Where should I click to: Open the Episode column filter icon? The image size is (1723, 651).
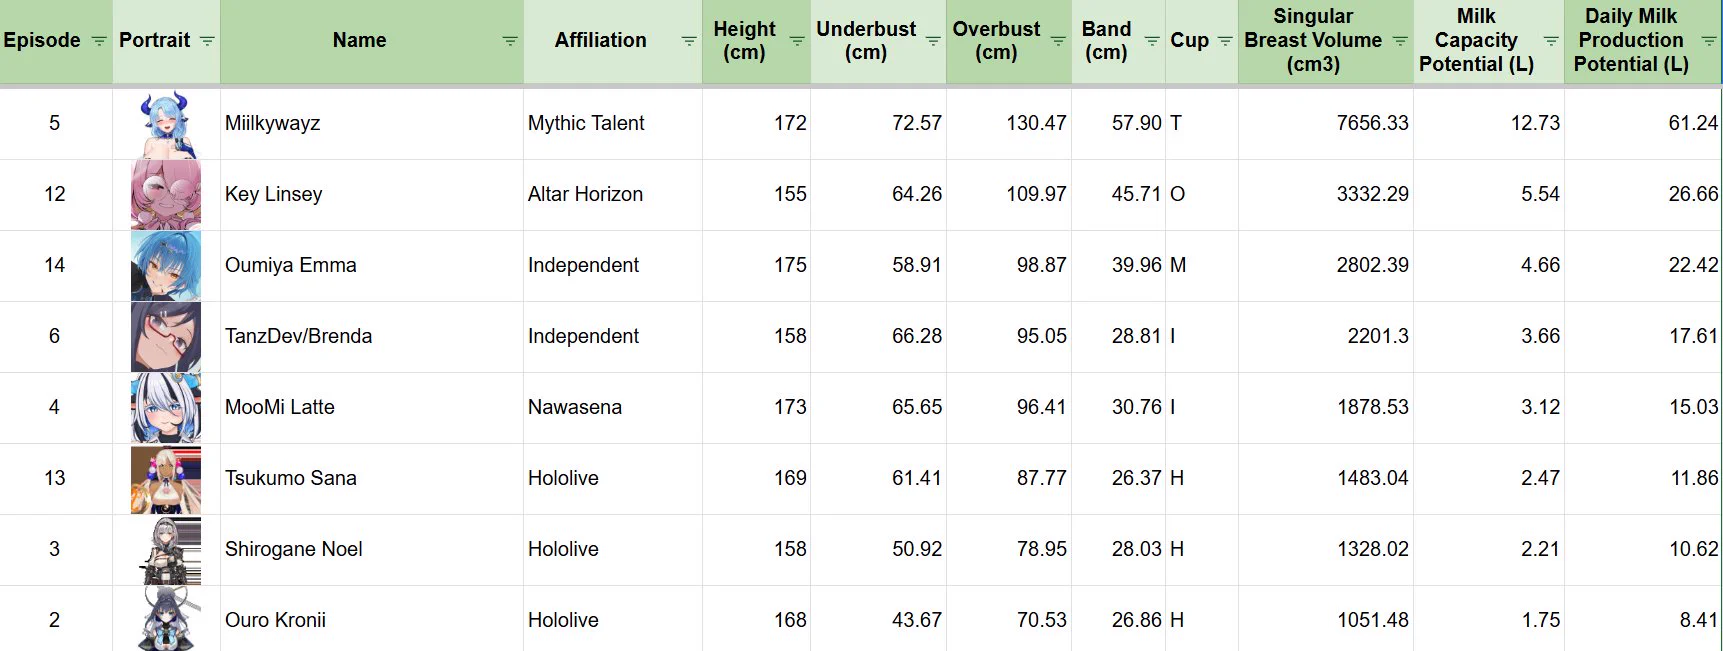click(99, 41)
